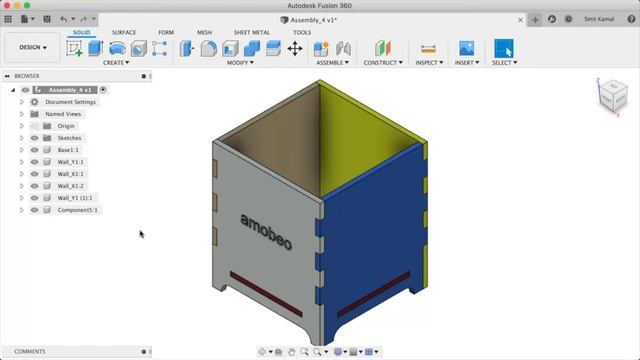Expand the Base1:1 node
Image resolution: width=640 pixels, height=360 pixels.
(x=22, y=150)
